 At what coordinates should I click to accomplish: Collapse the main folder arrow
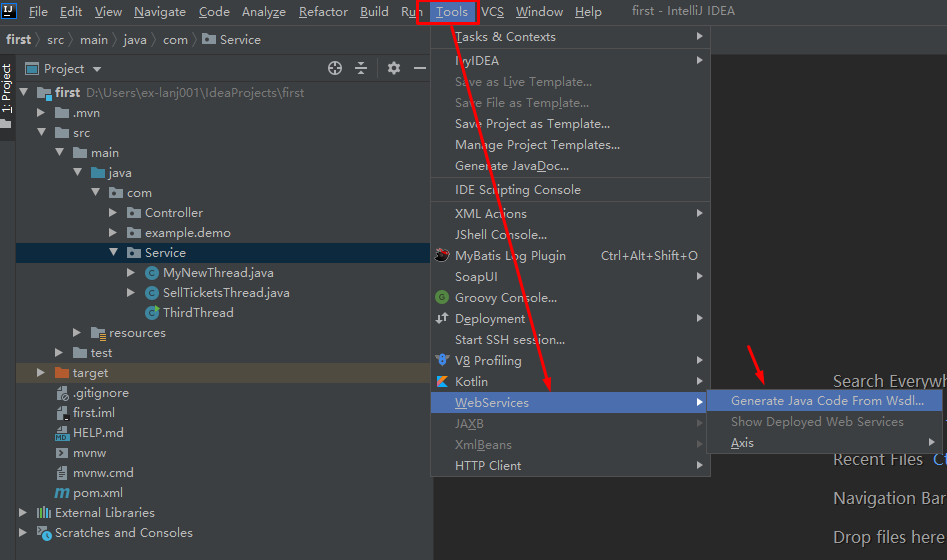59,152
